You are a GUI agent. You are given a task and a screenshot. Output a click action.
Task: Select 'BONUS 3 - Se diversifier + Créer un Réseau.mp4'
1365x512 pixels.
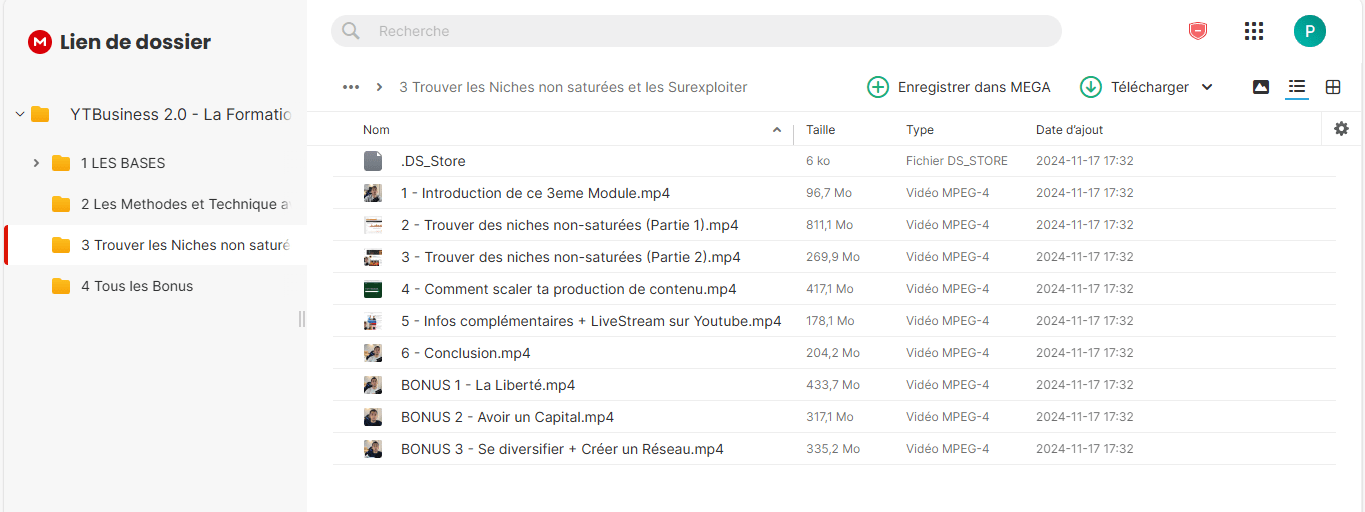click(562, 449)
